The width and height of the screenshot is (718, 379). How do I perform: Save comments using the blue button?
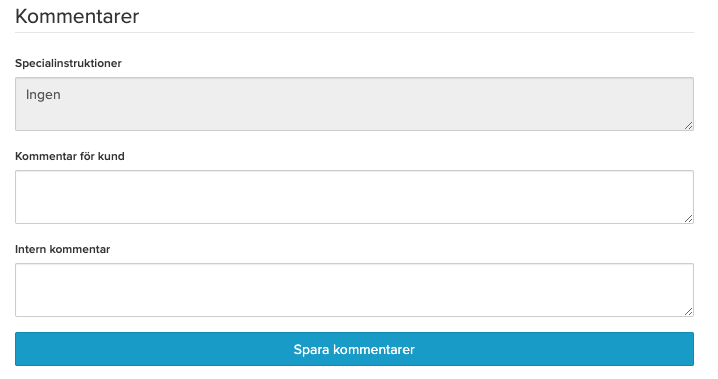tap(354, 349)
